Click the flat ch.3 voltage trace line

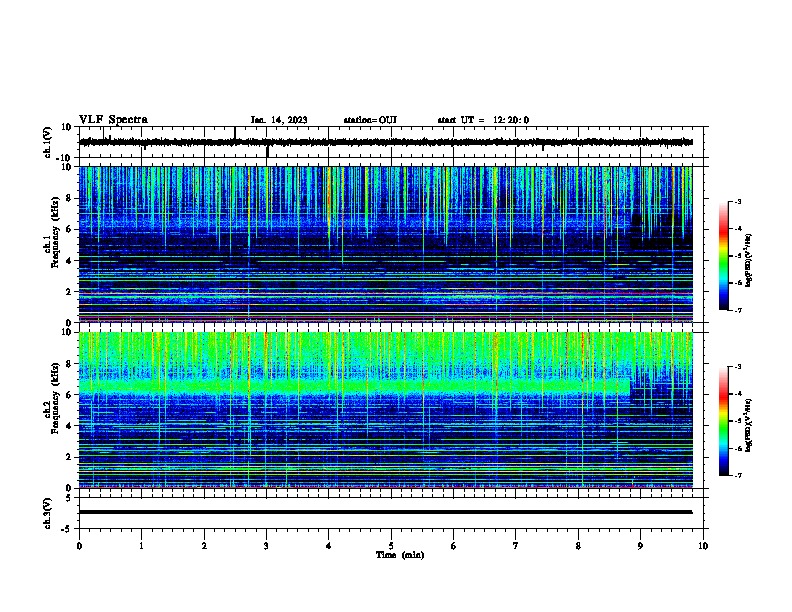[x=385, y=512]
